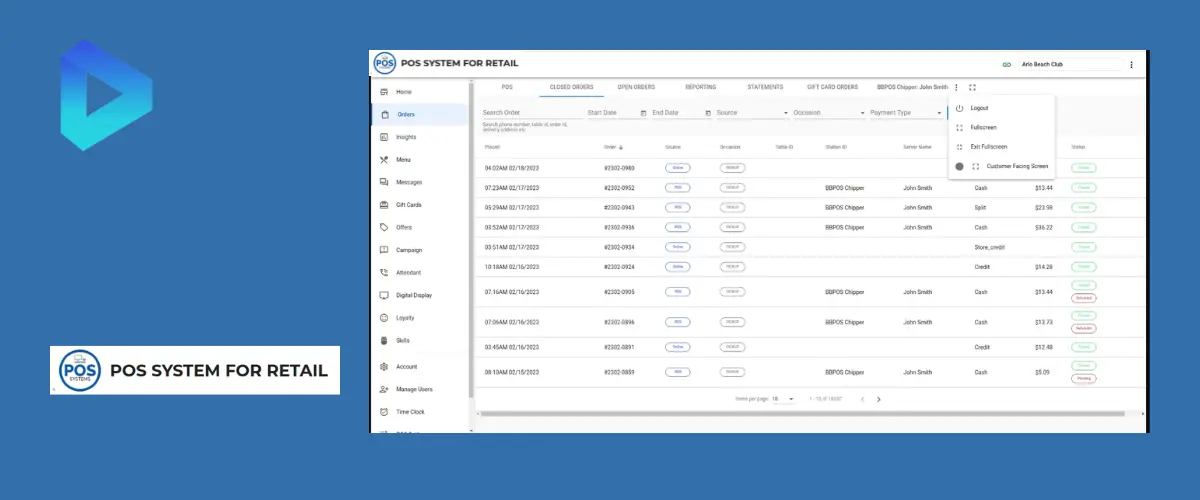Image resolution: width=1200 pixels, height=500 pixels.
Task: Open order #2302-0891
Action: [x=618, y=347]
